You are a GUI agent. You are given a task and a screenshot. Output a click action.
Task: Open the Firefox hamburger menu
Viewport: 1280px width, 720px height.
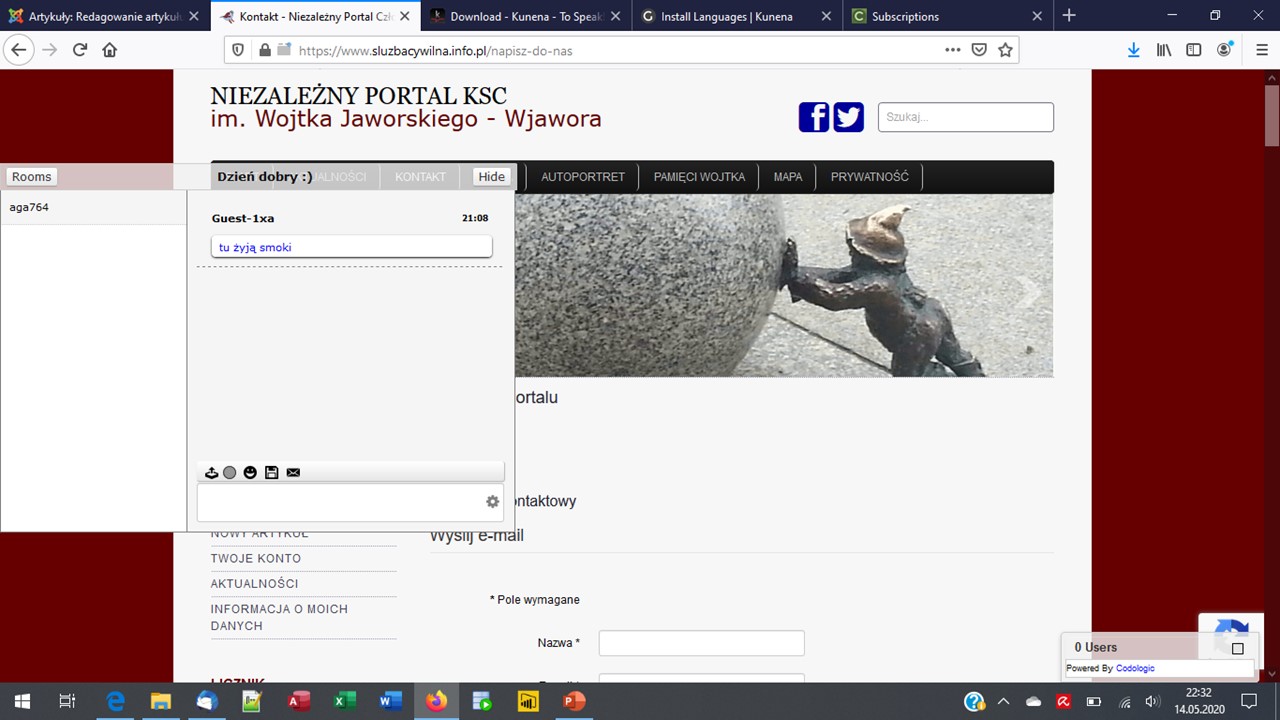pyautogui.click(x=1262, y=50)
